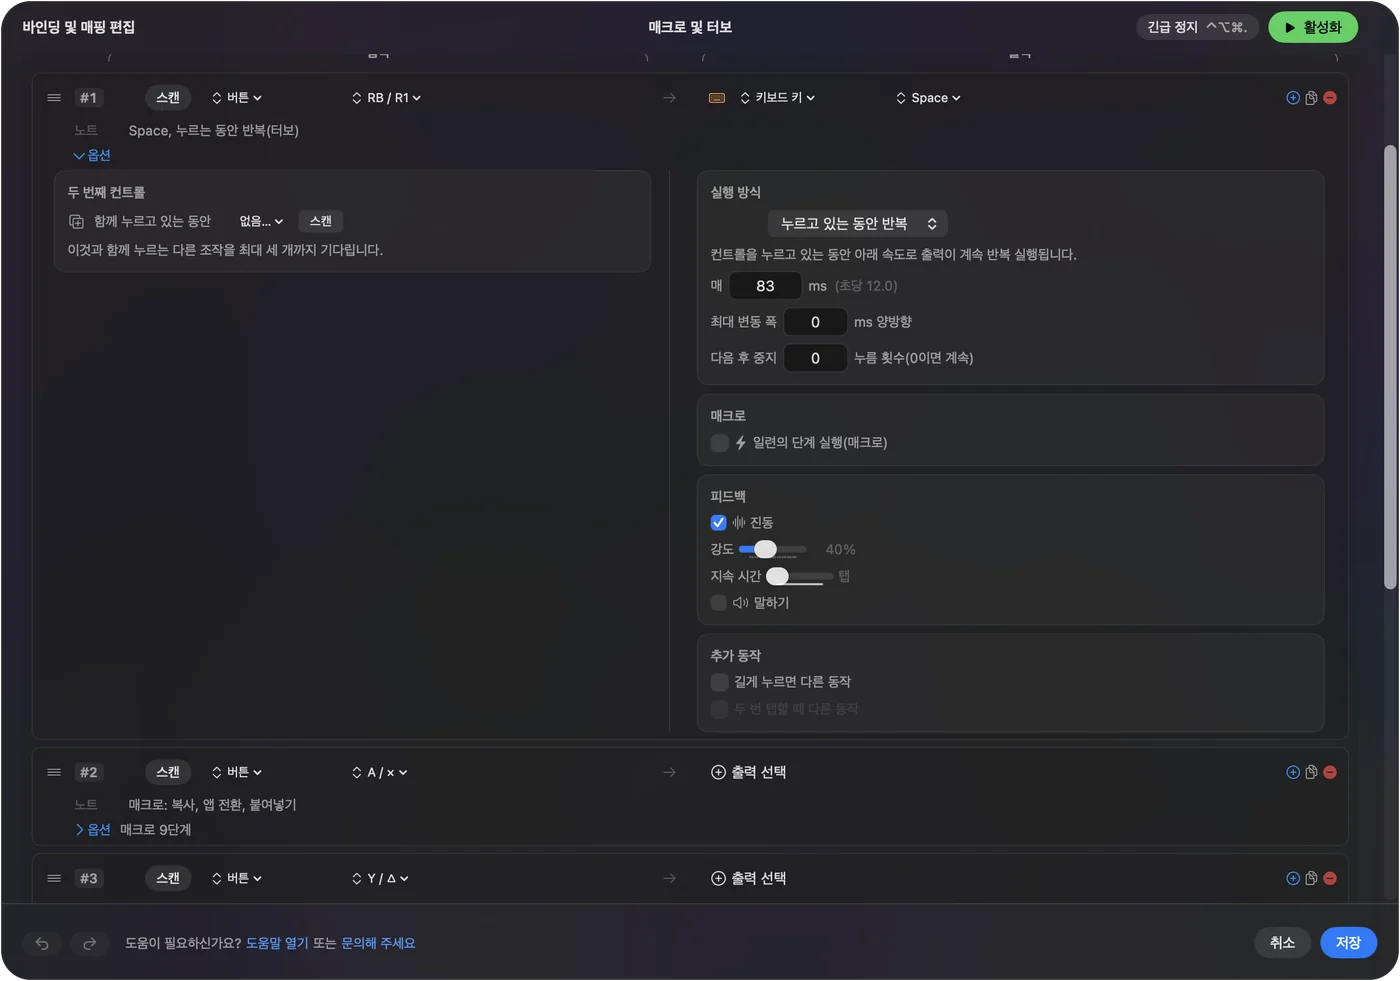Check 길게 누르면 다른 동작
This screenshot has width=1400, height=981.
click(719, 682)
